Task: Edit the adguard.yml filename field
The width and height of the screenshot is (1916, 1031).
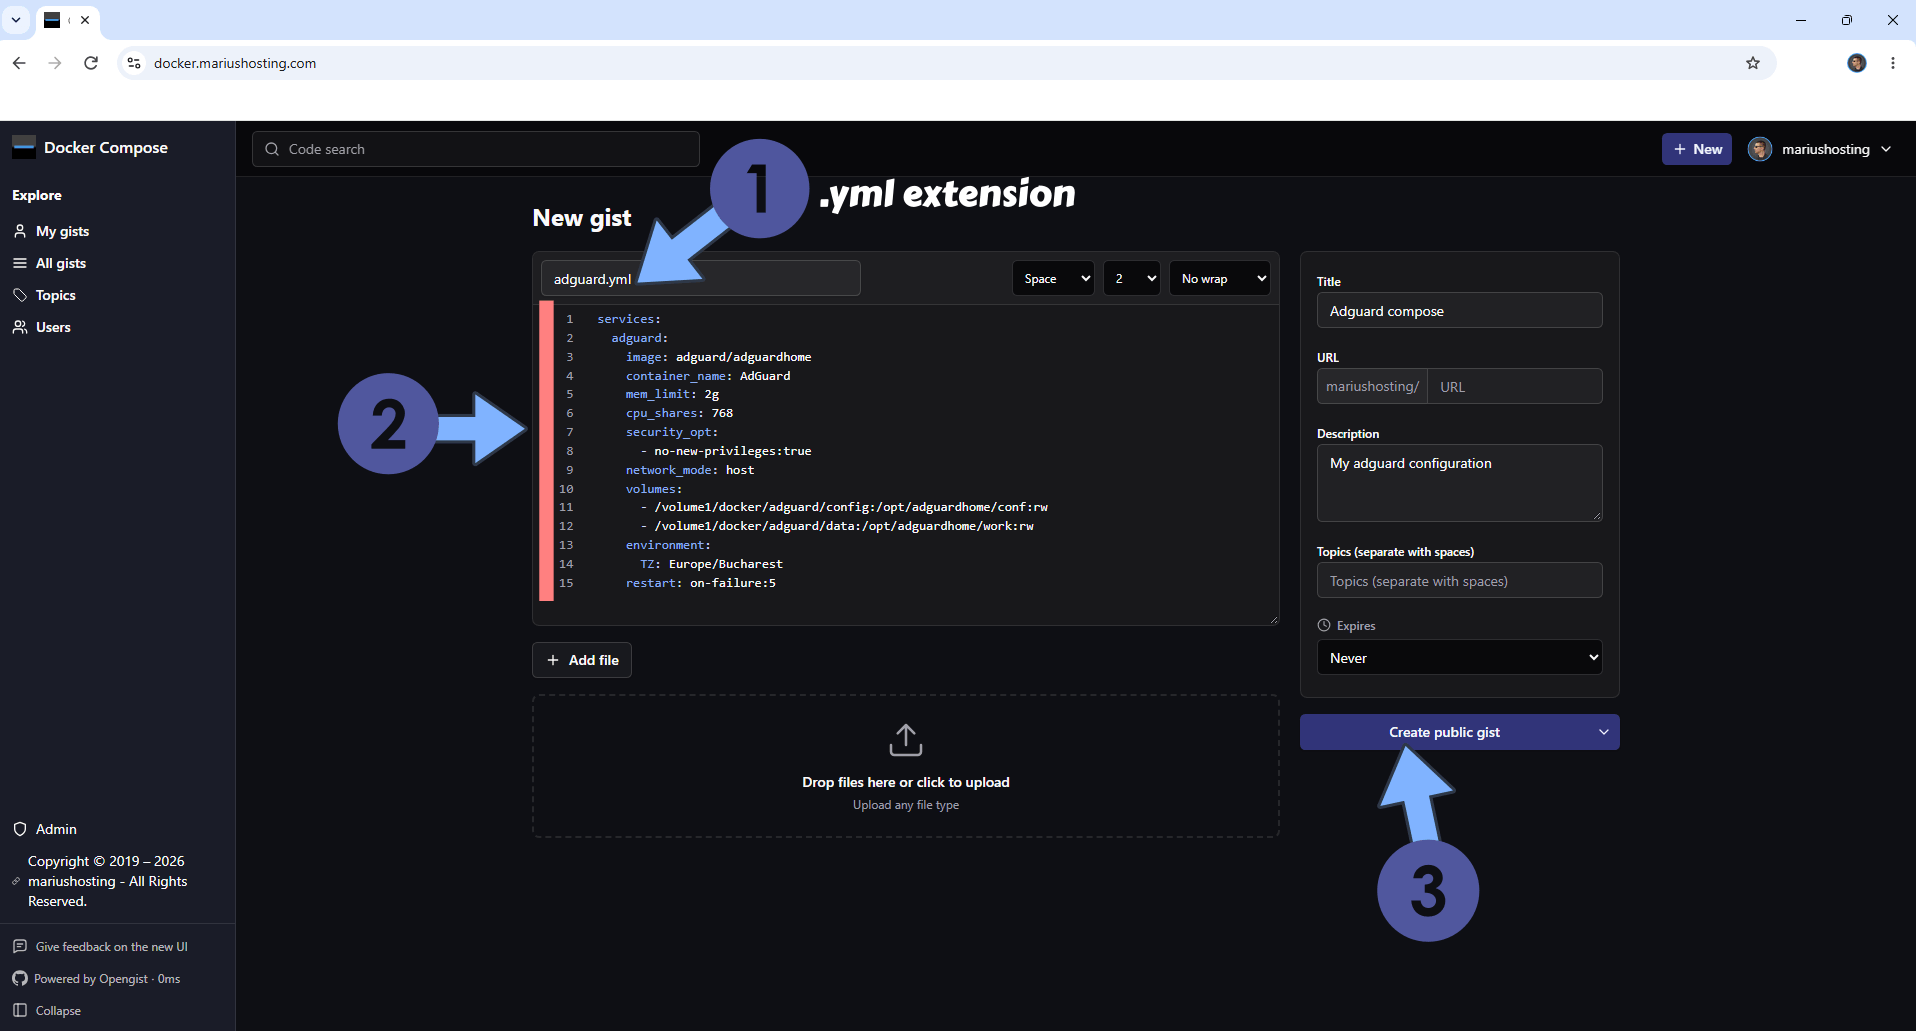Action: coord(700,279)
